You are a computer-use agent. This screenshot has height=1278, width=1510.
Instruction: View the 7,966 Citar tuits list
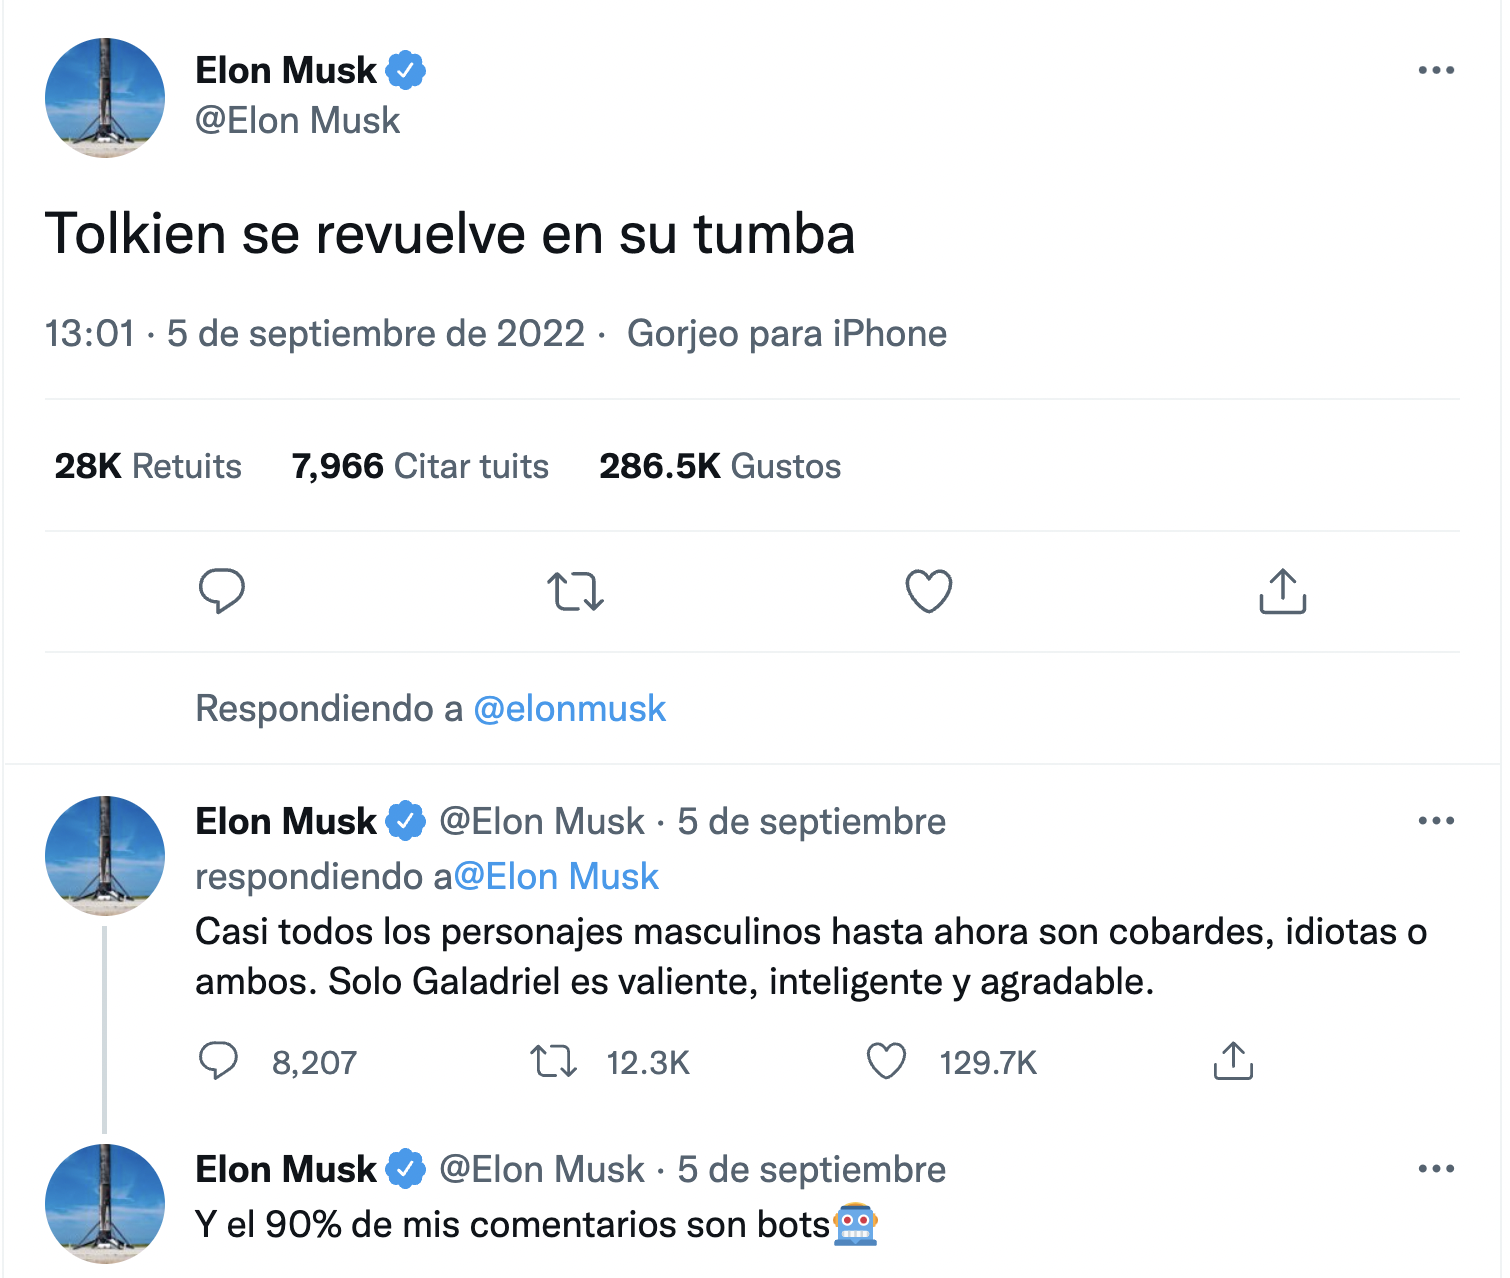(420, 466)
